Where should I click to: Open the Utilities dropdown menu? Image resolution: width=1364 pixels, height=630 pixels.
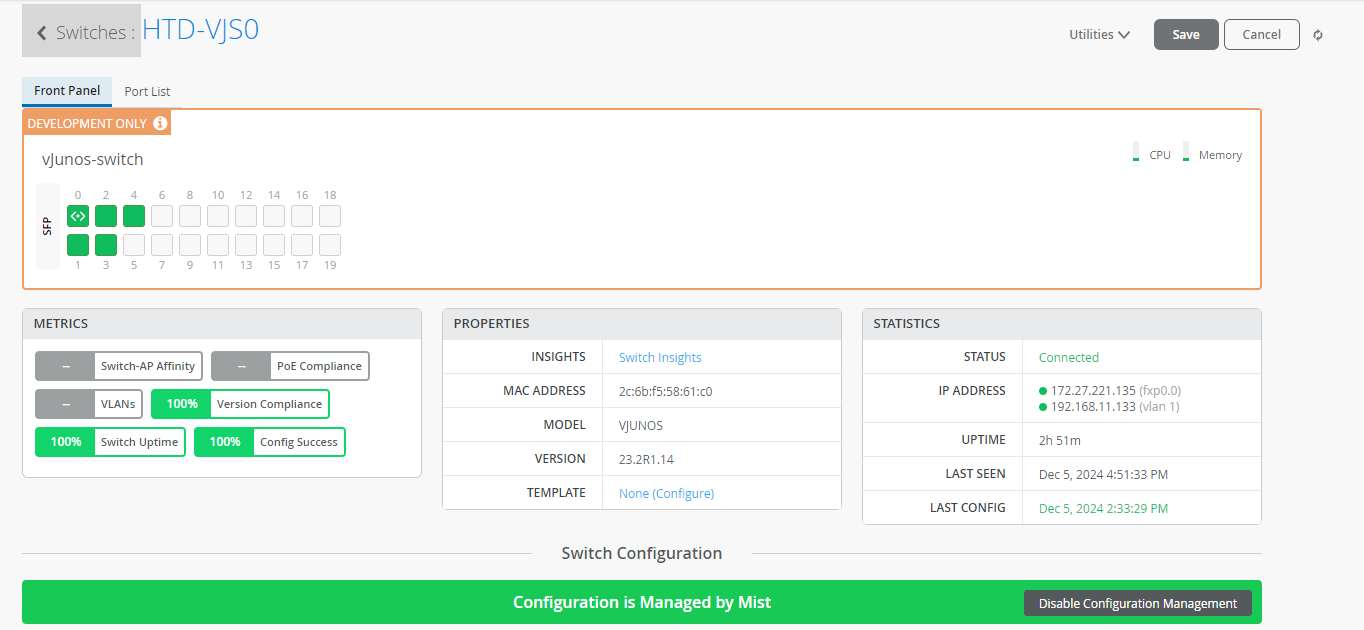point(1099,34)
